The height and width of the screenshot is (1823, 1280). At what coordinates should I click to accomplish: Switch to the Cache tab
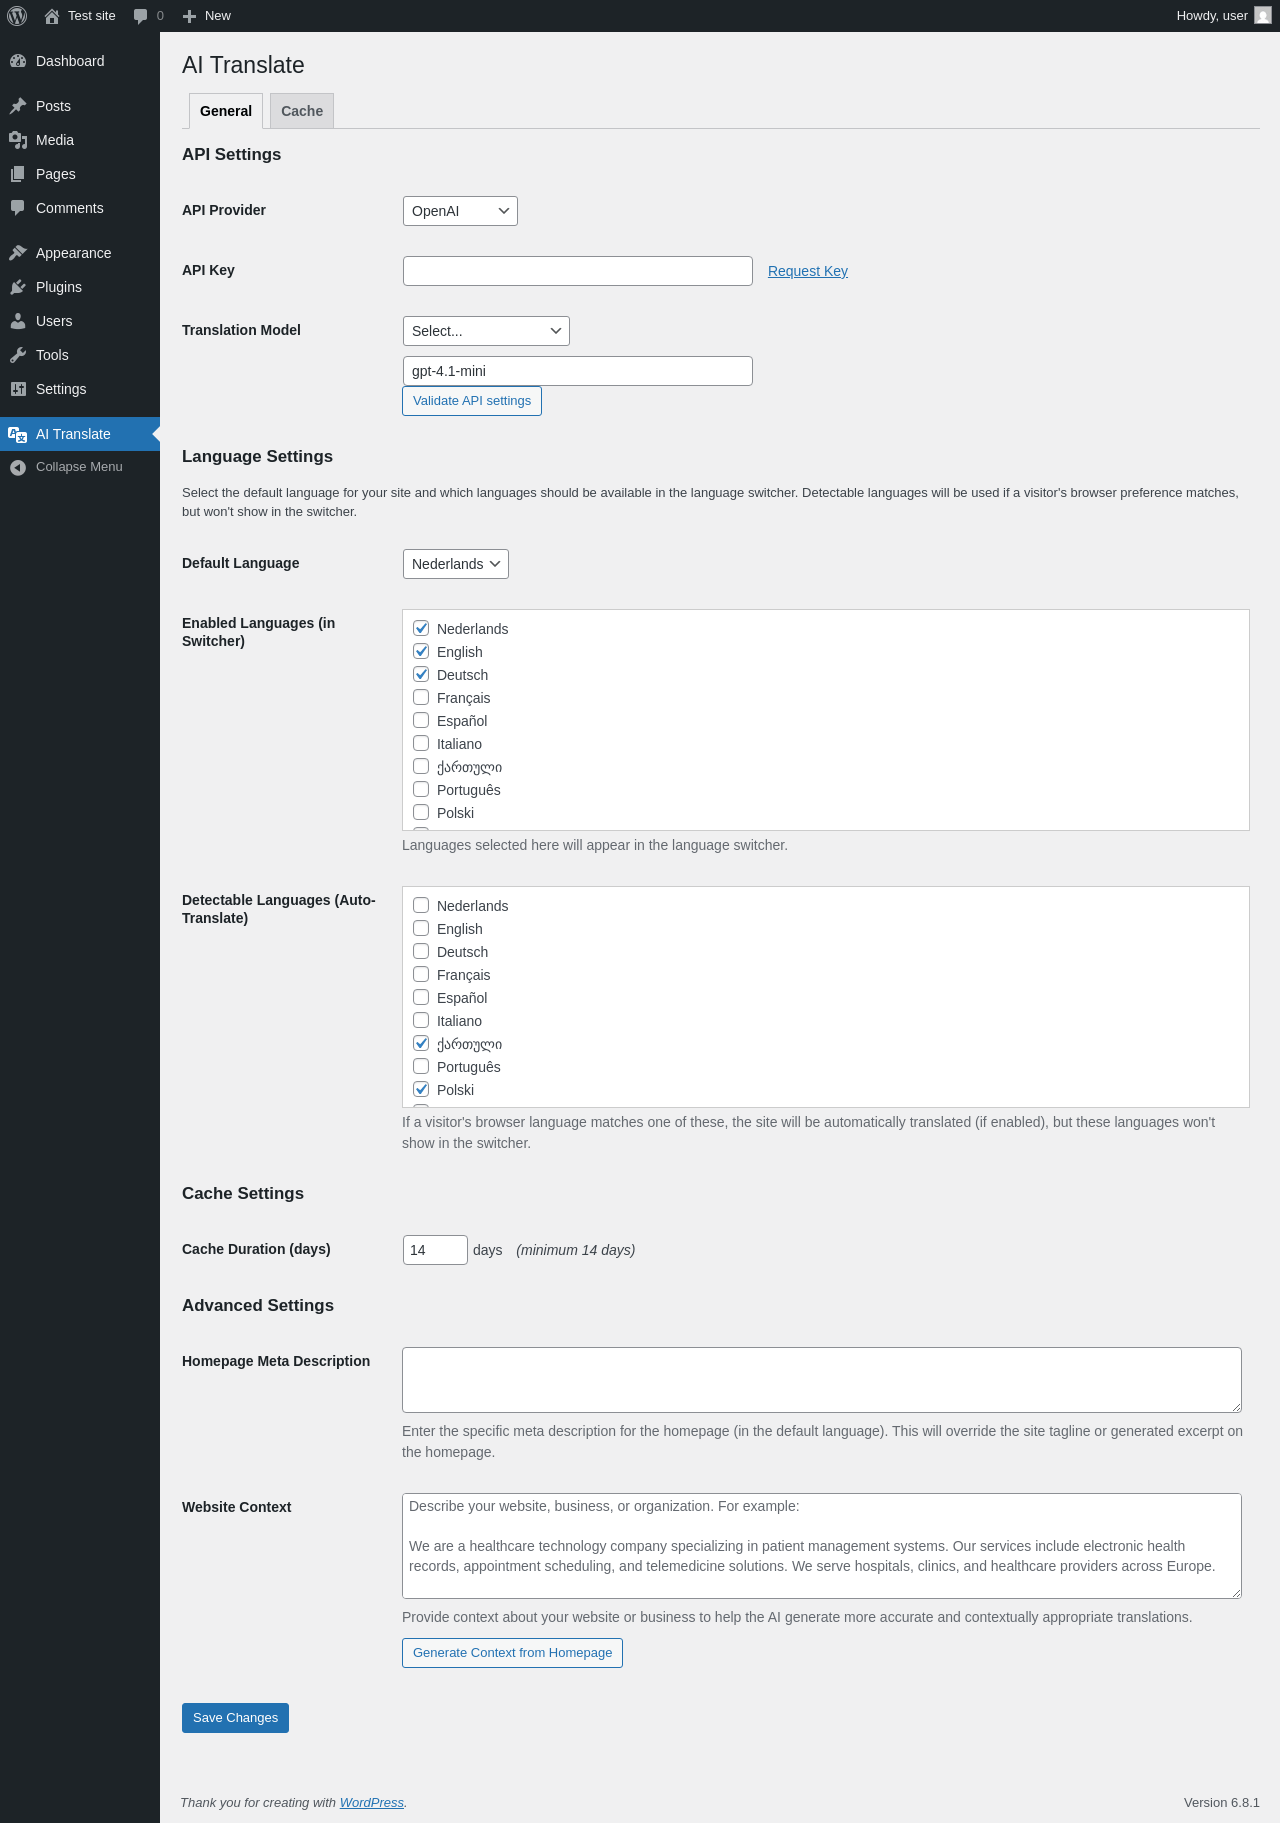pyautogui.click(x=302, y=111)
